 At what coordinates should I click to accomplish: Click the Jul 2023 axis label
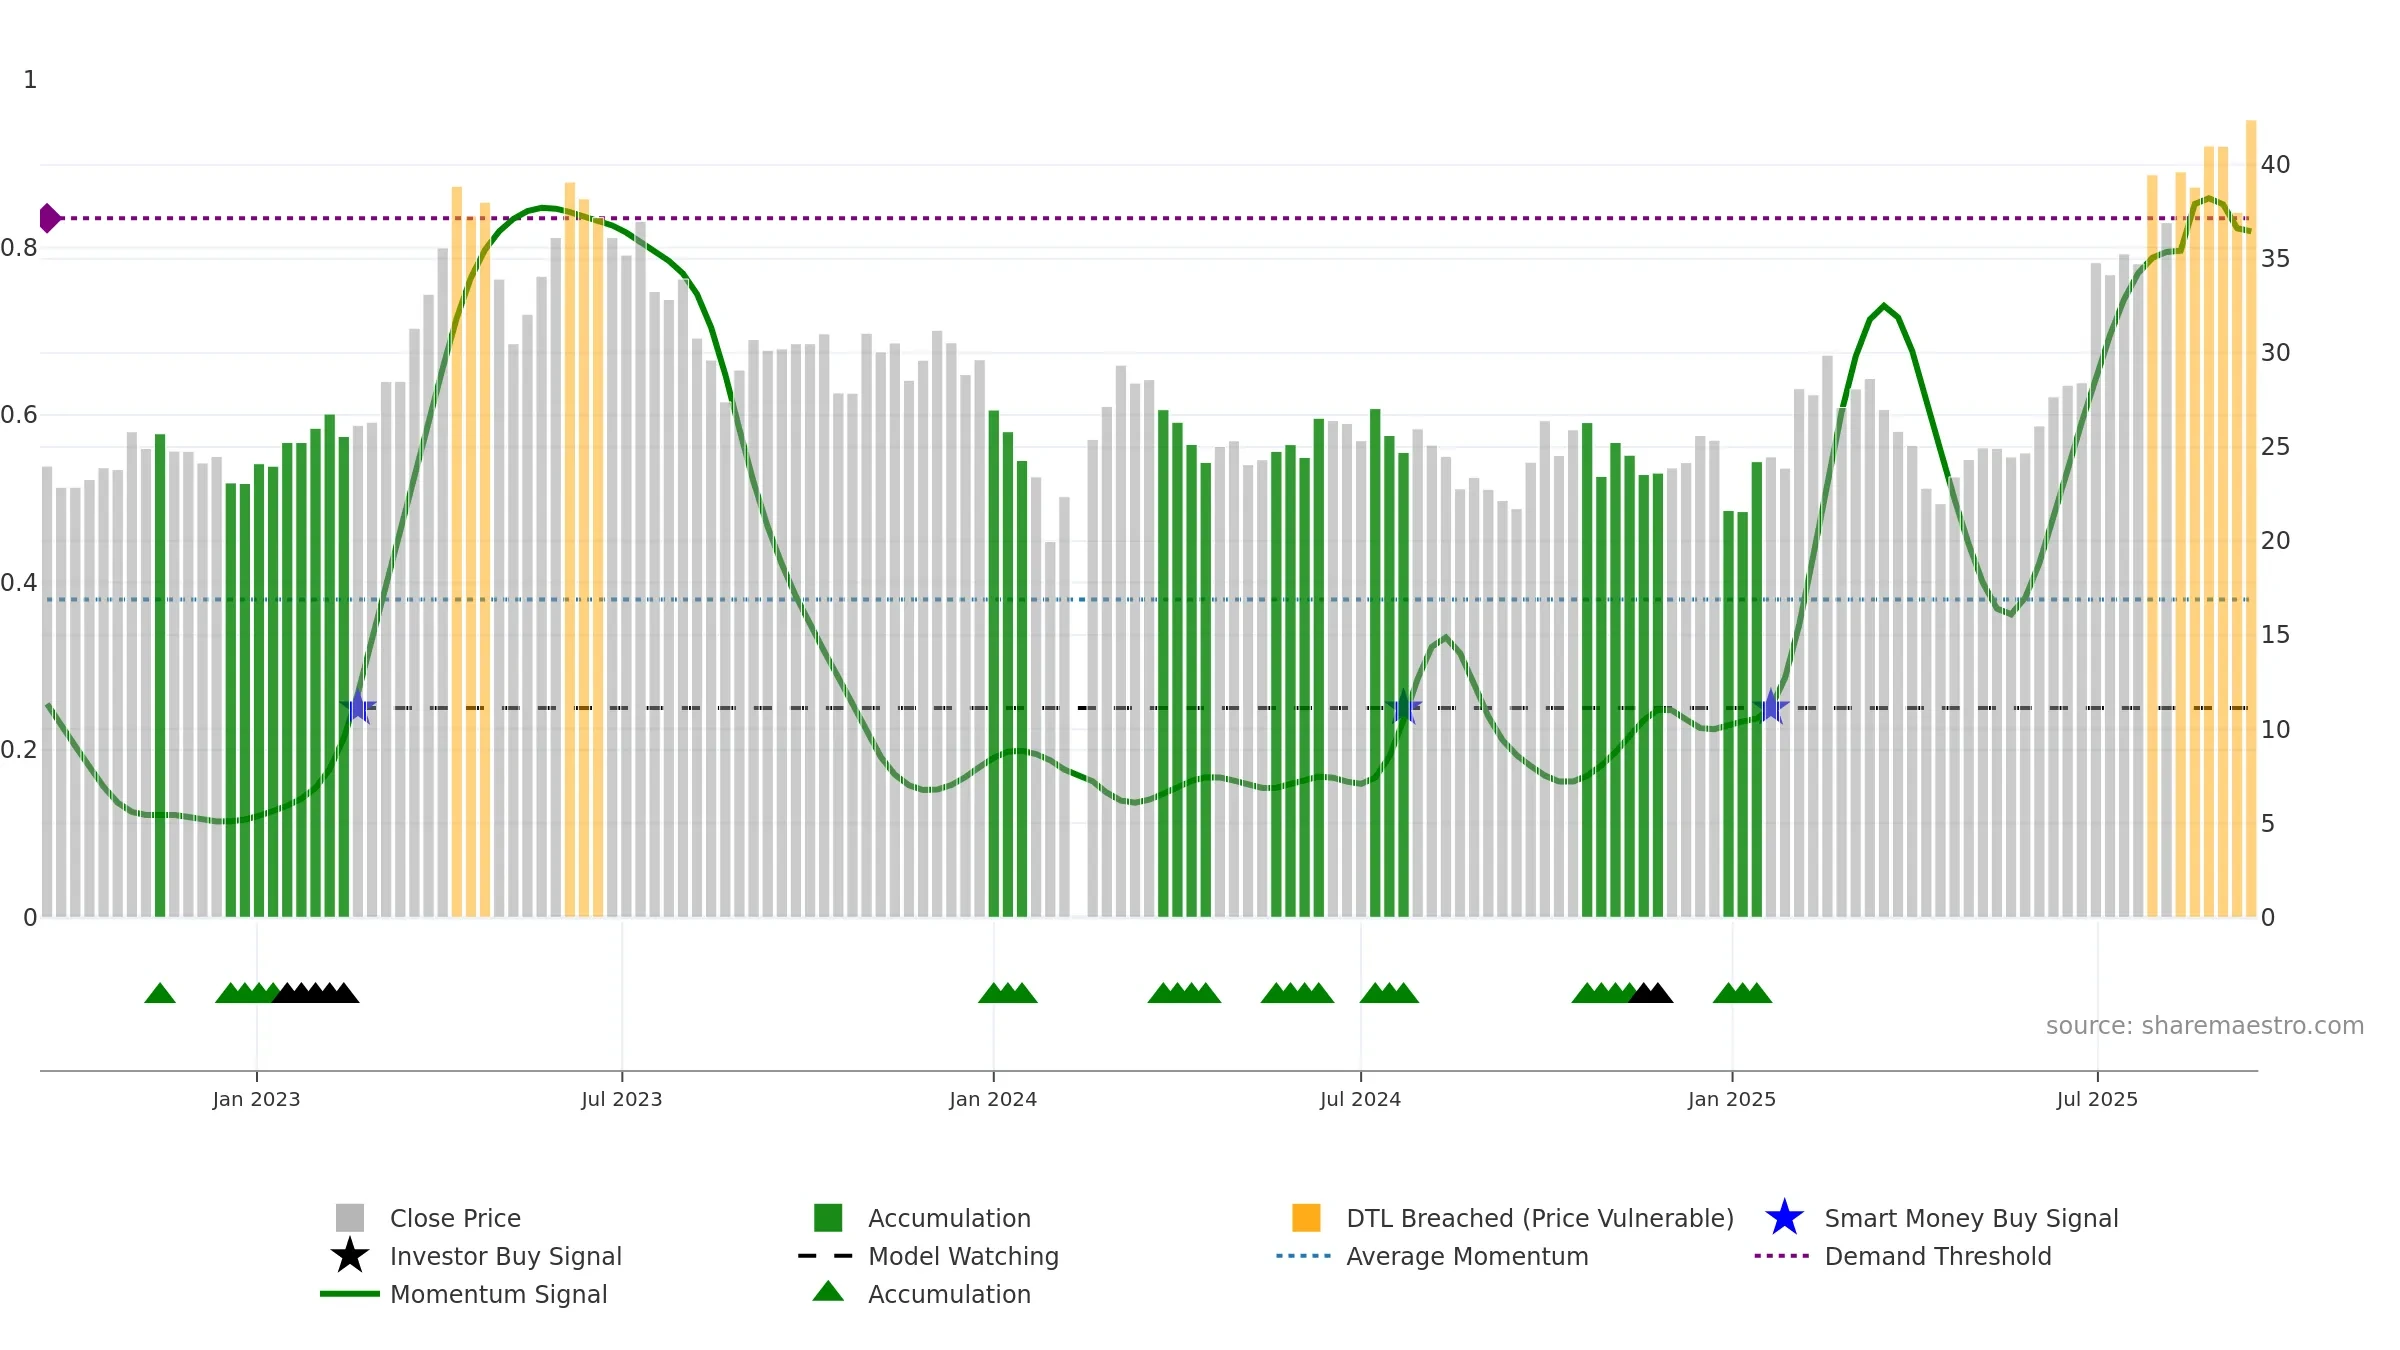(622, 1099)
